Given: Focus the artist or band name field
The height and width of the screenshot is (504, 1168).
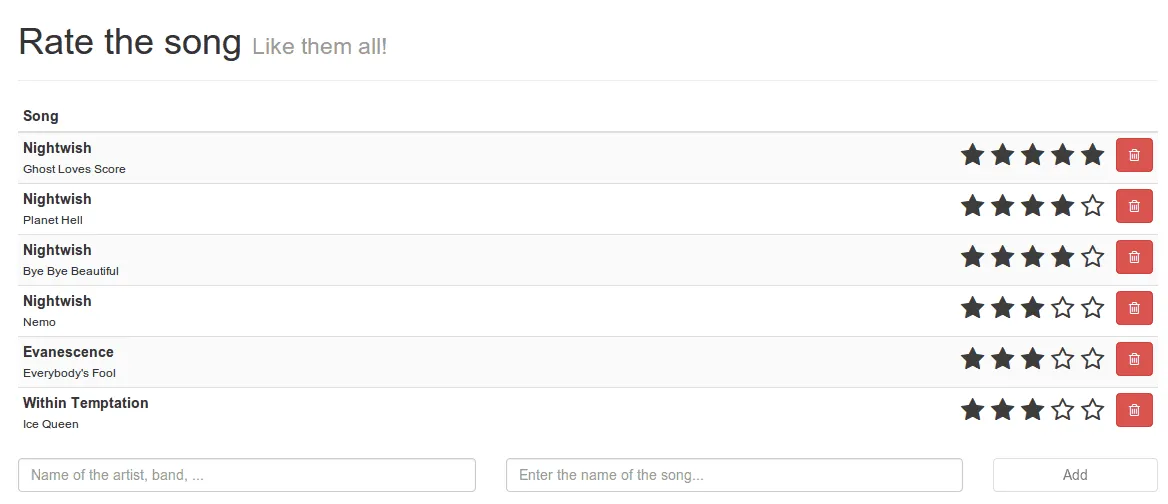Looking at the screenshot, I should (x=247, y=475).
